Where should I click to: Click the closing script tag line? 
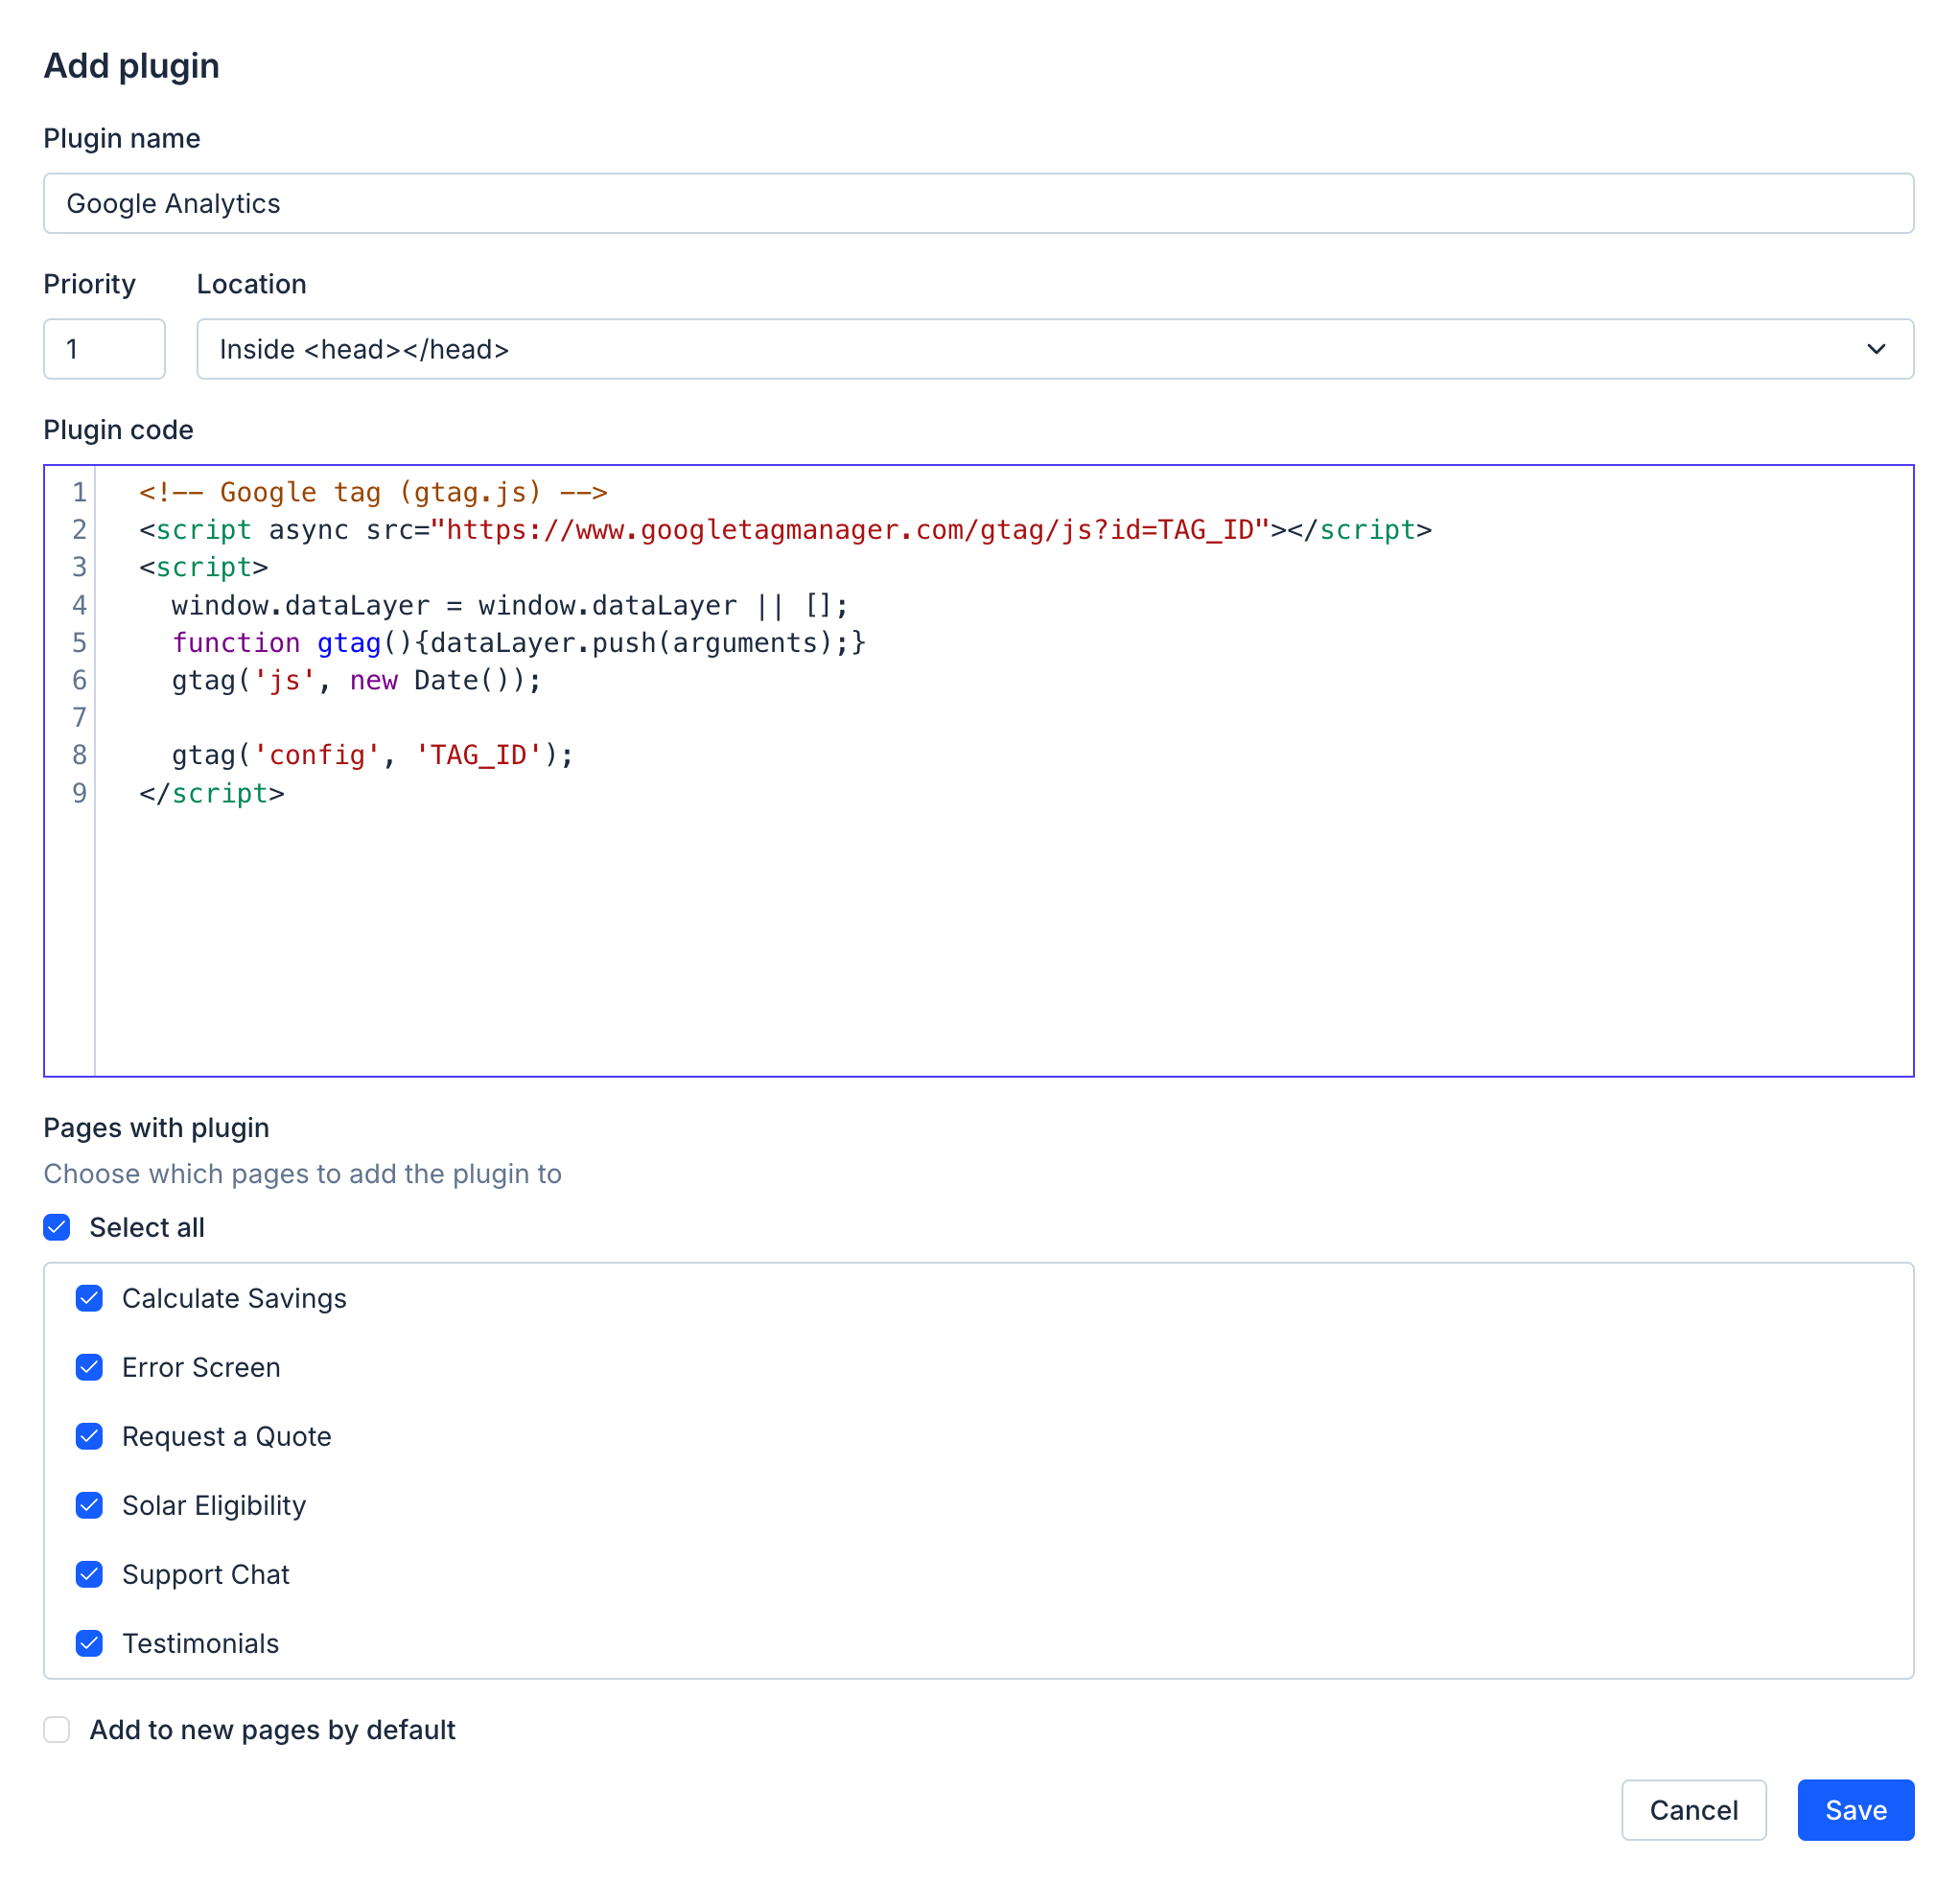pos(212,793)
